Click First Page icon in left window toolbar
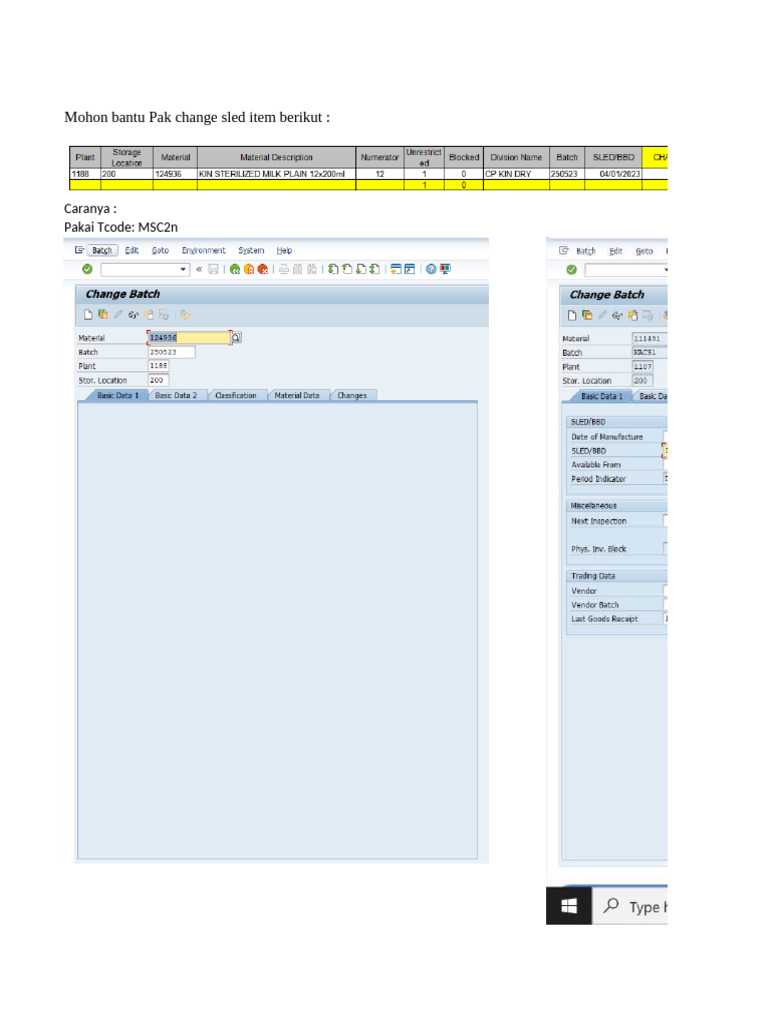 pyautogui.click(x=333, y=269)
